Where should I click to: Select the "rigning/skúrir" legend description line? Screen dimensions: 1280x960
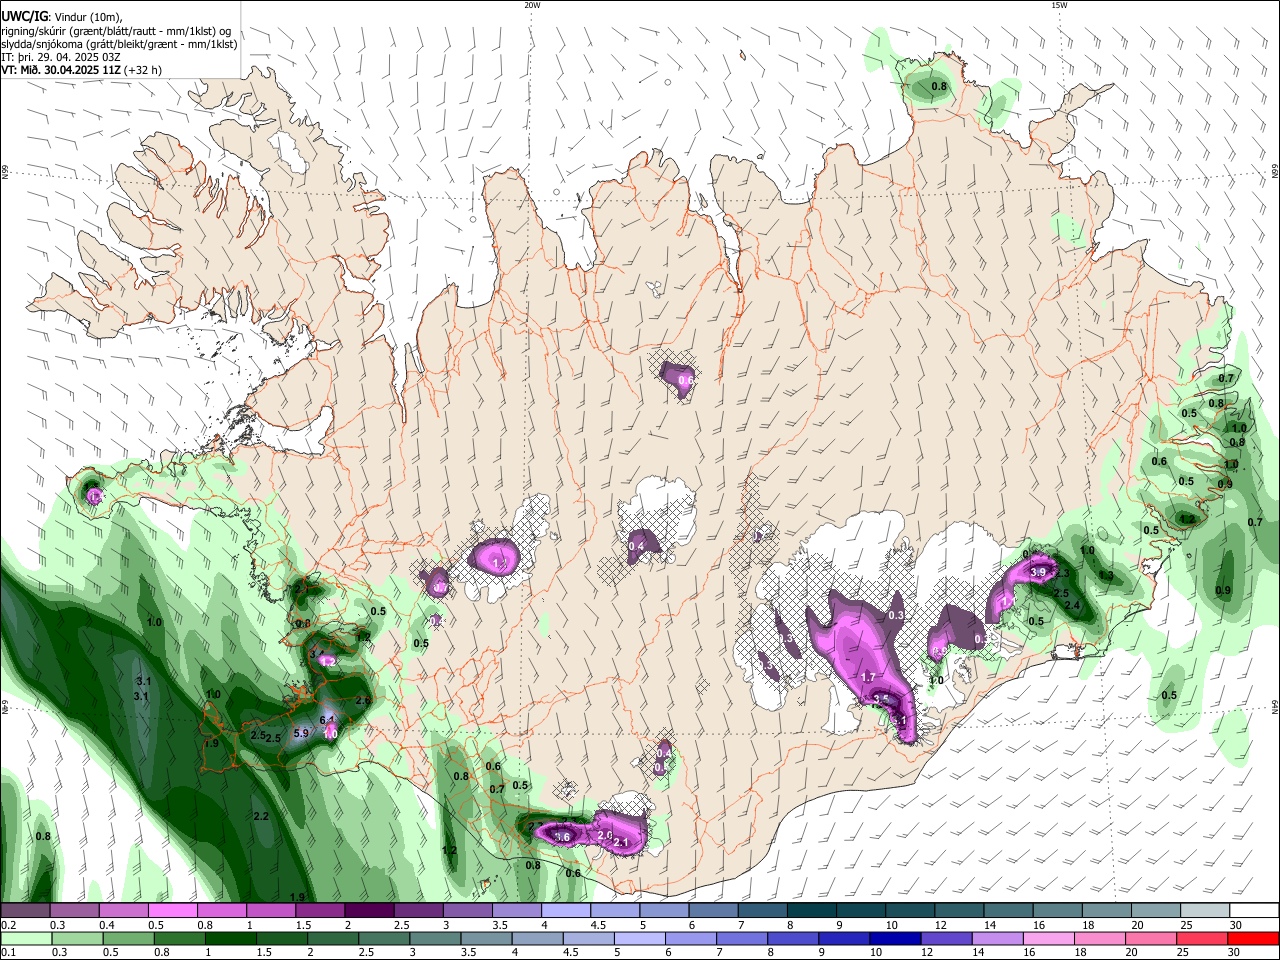coord(116,31)
